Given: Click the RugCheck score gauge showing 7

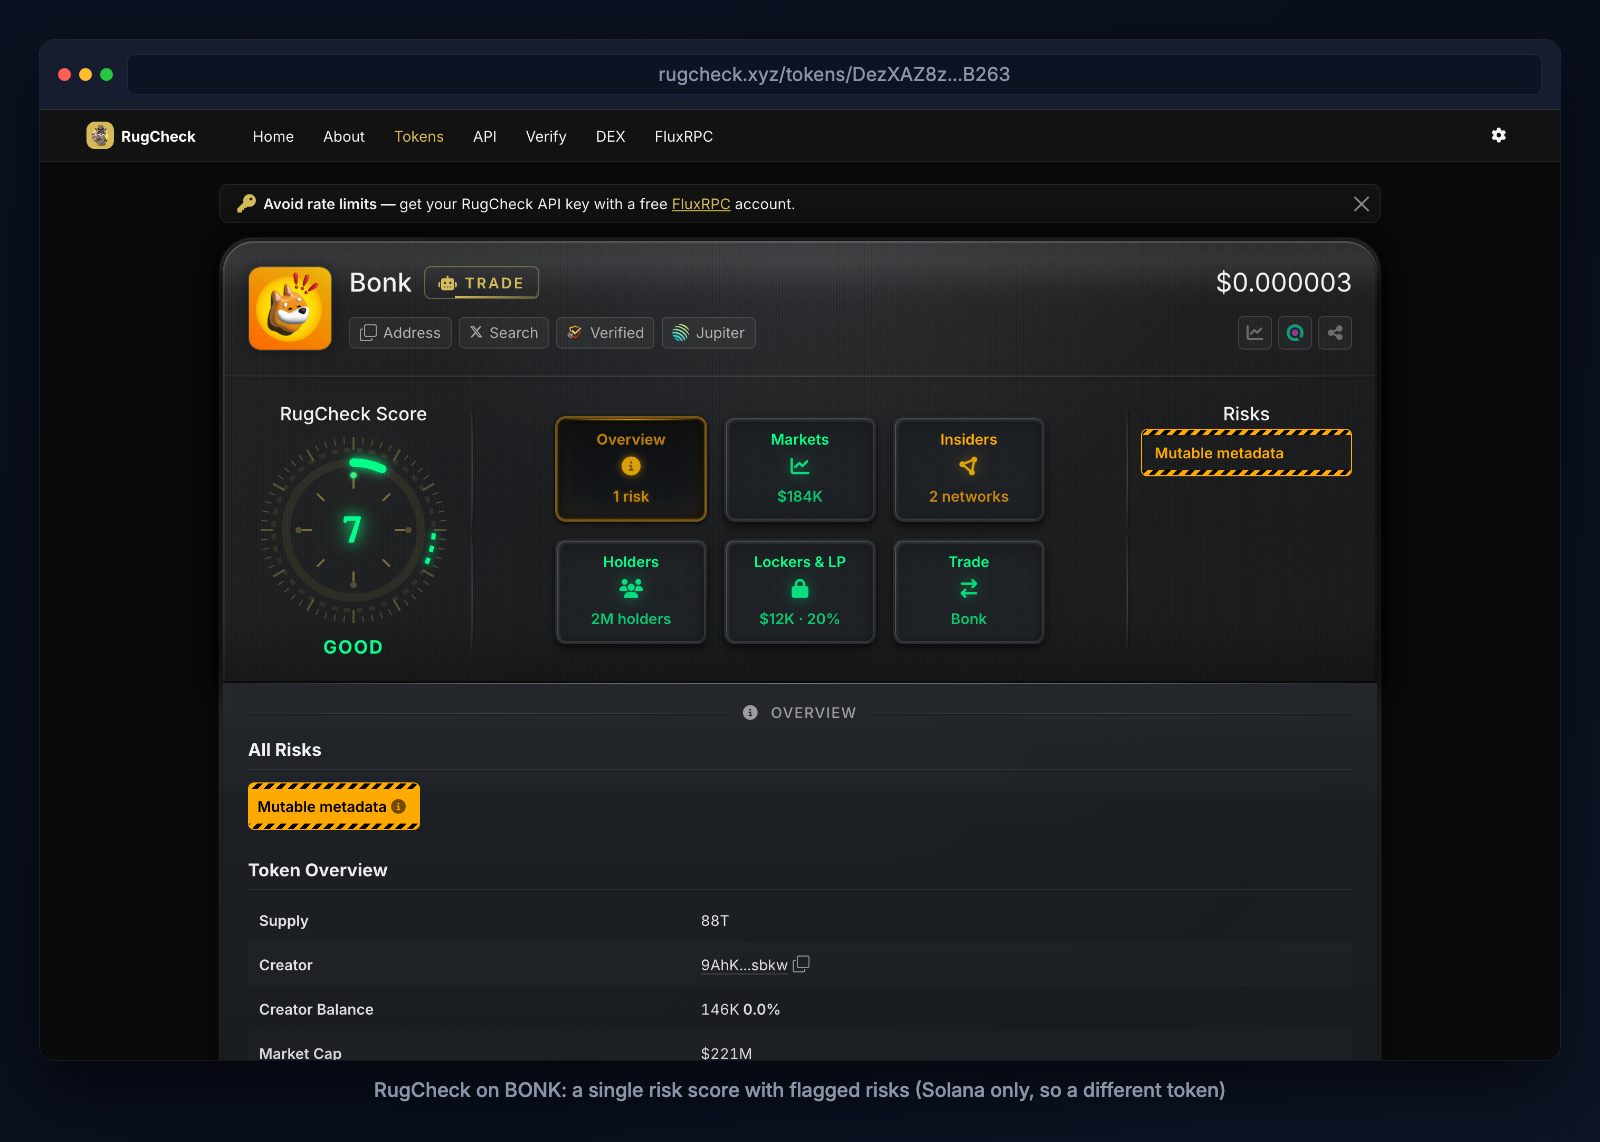Looking at the screenshot, I should pos(353,530).
